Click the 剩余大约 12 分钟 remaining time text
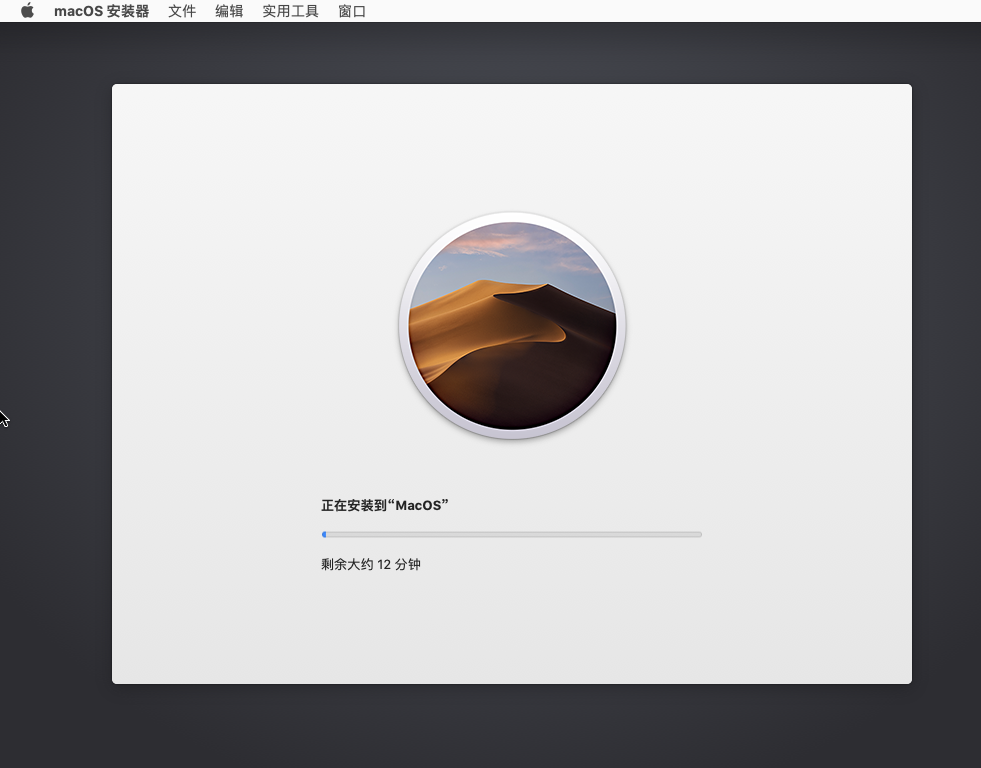 pos(371,564)
